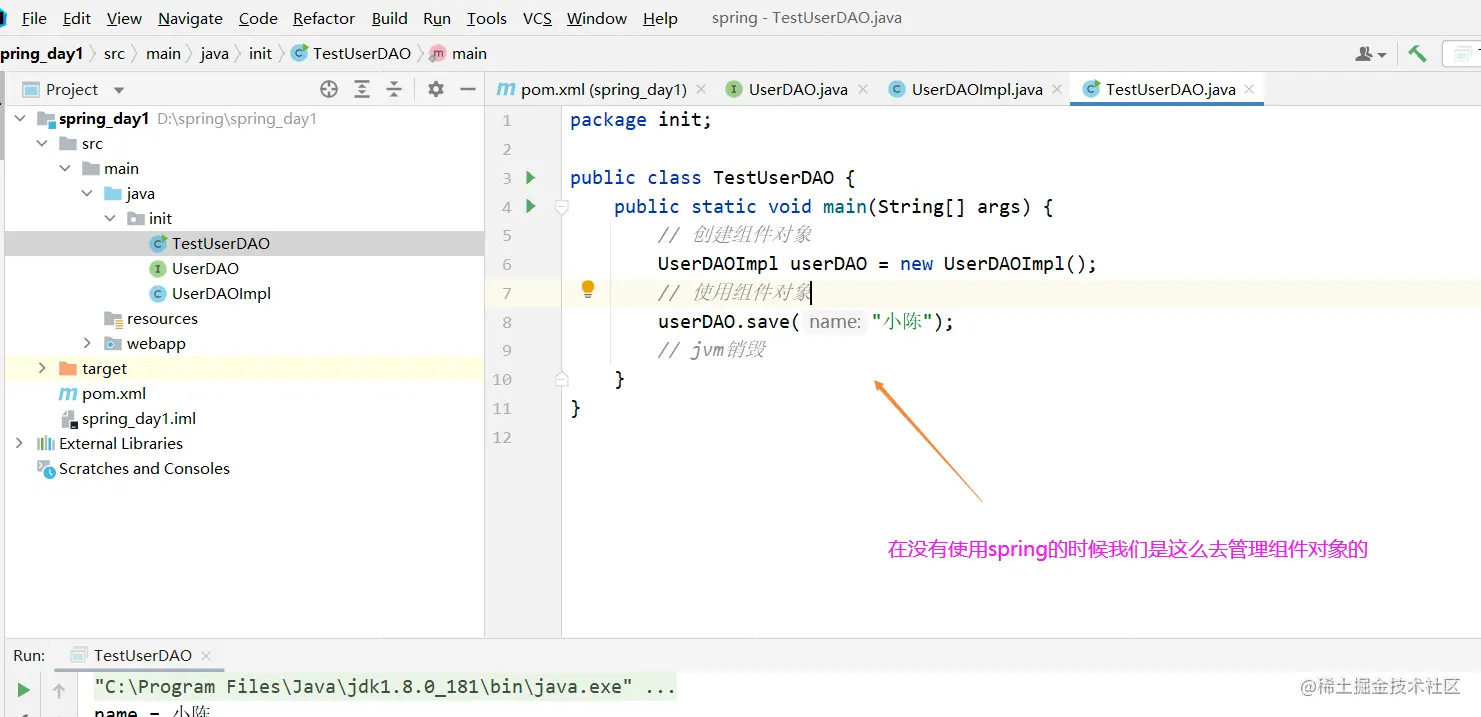
Task: Collapse the init package
Action: 110,218
